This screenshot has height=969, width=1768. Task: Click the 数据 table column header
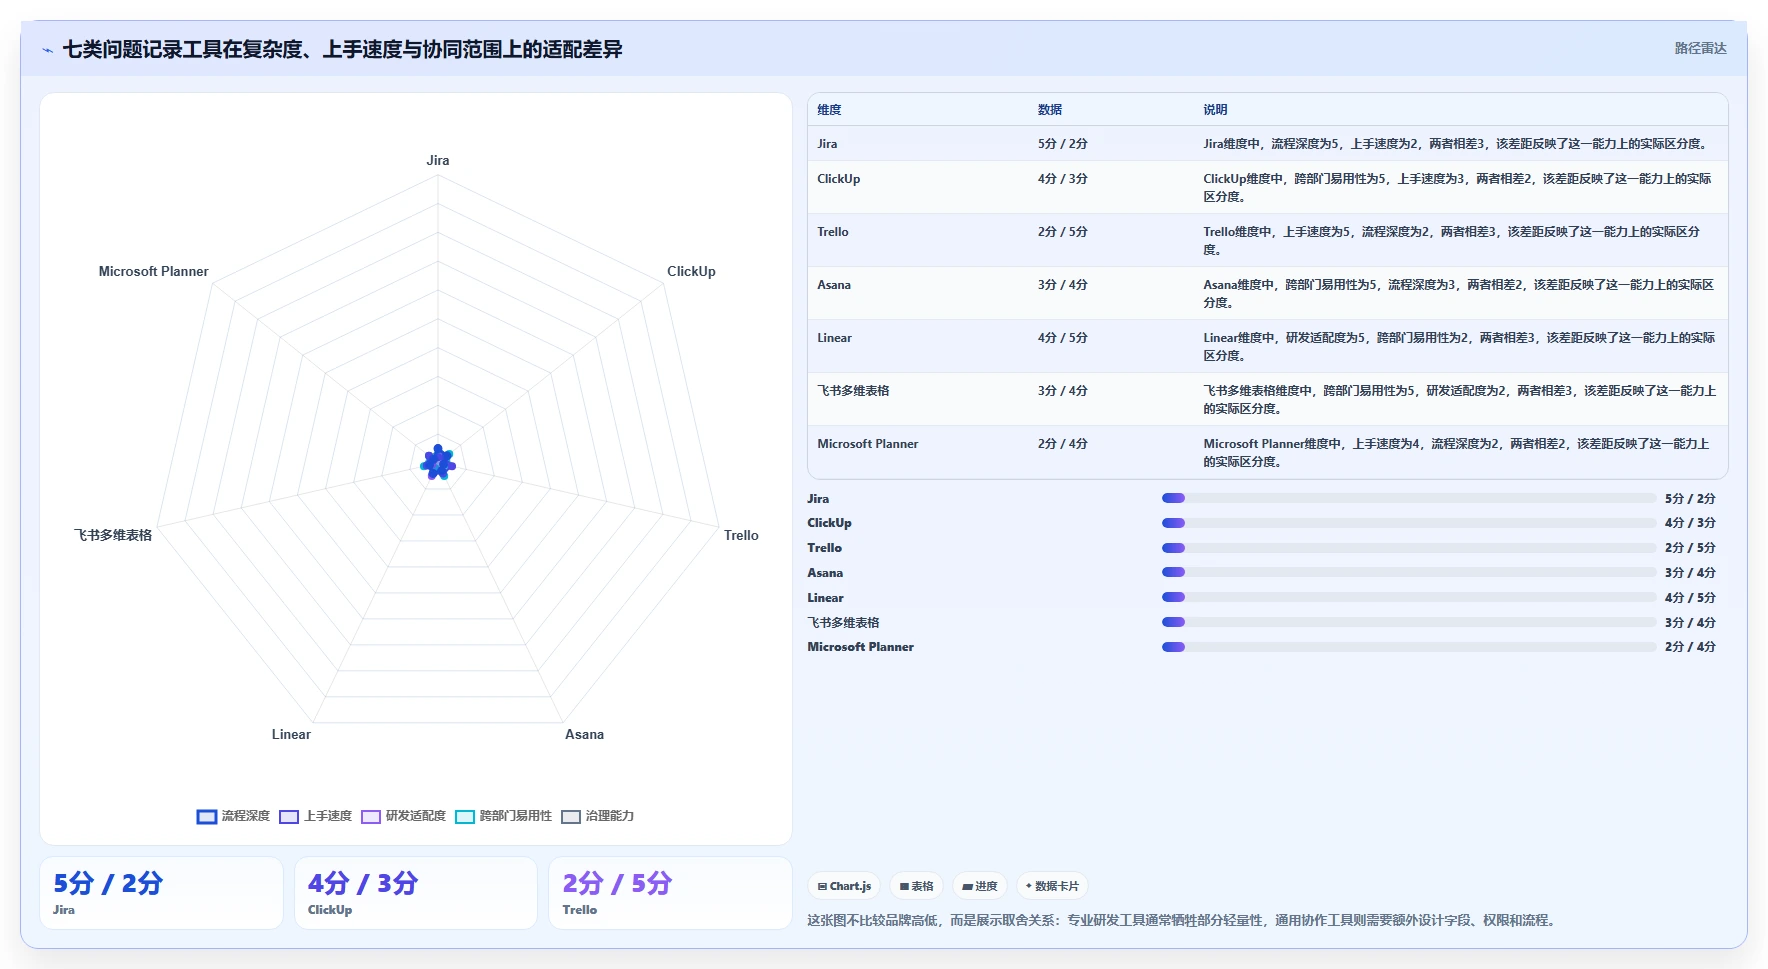(1050, 110)
